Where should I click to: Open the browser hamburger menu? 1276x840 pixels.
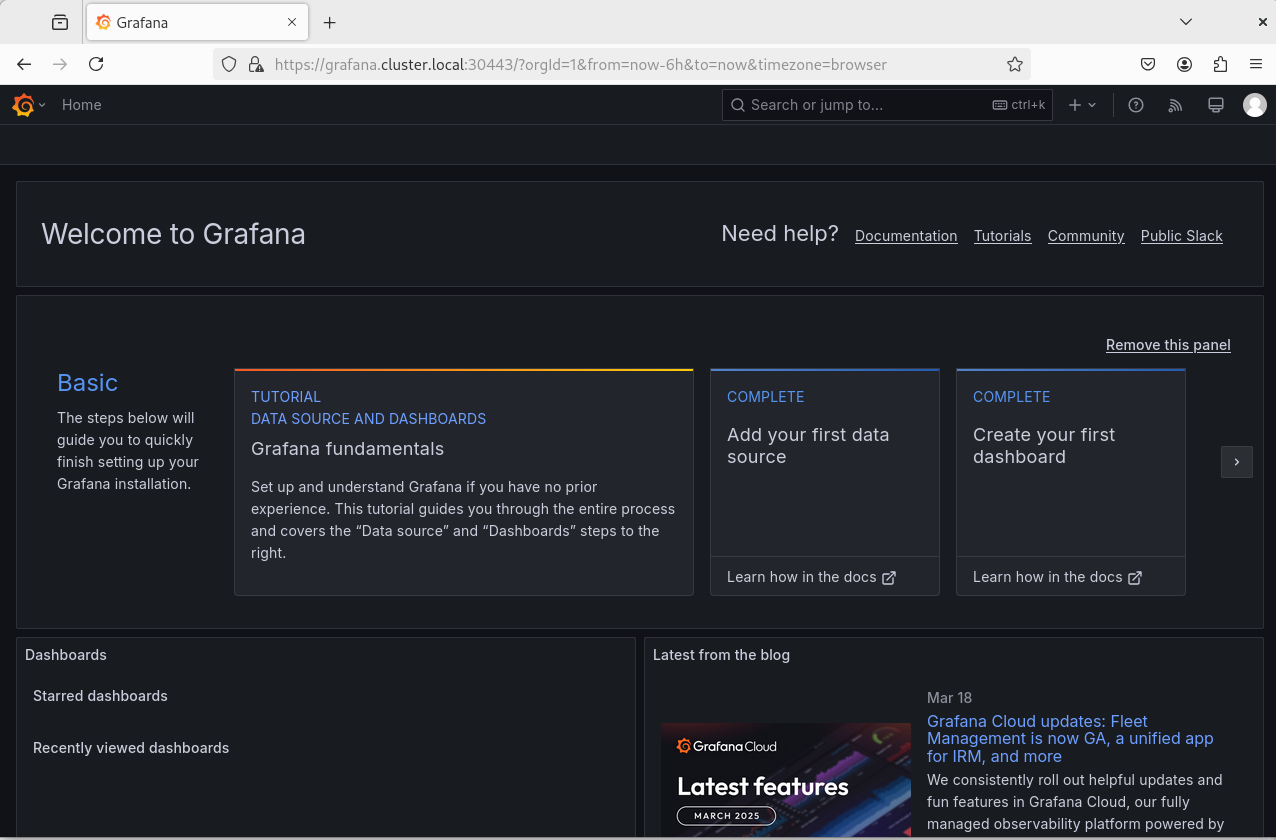tap(1255, 64)
